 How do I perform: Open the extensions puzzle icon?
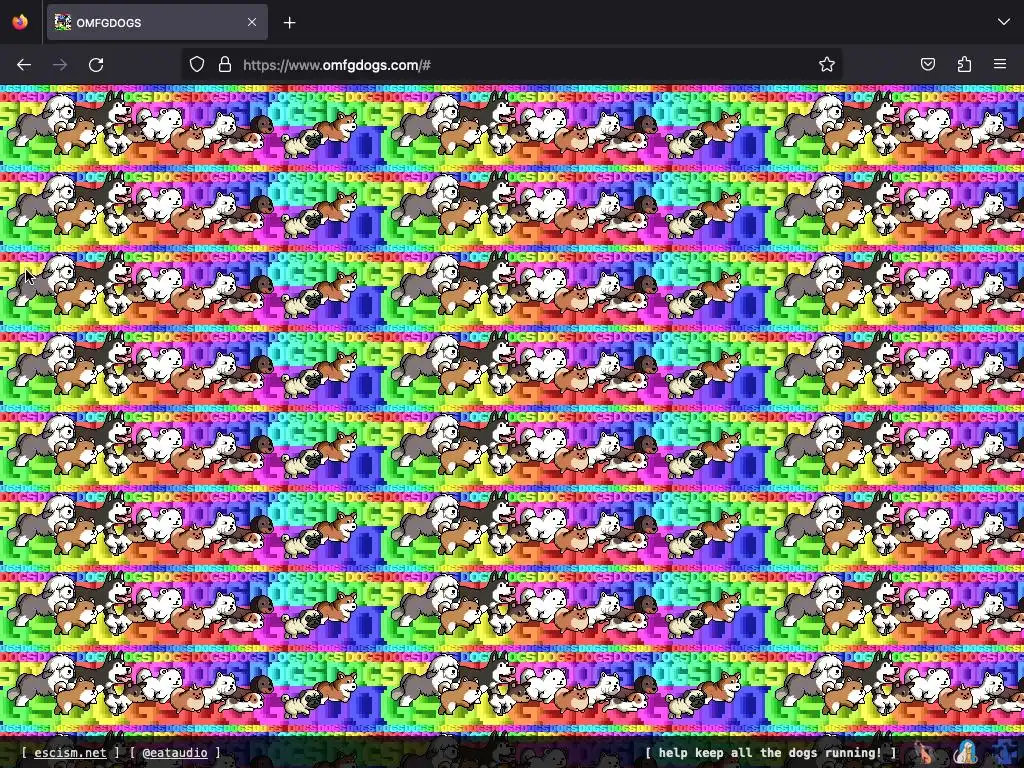[964, 64]
